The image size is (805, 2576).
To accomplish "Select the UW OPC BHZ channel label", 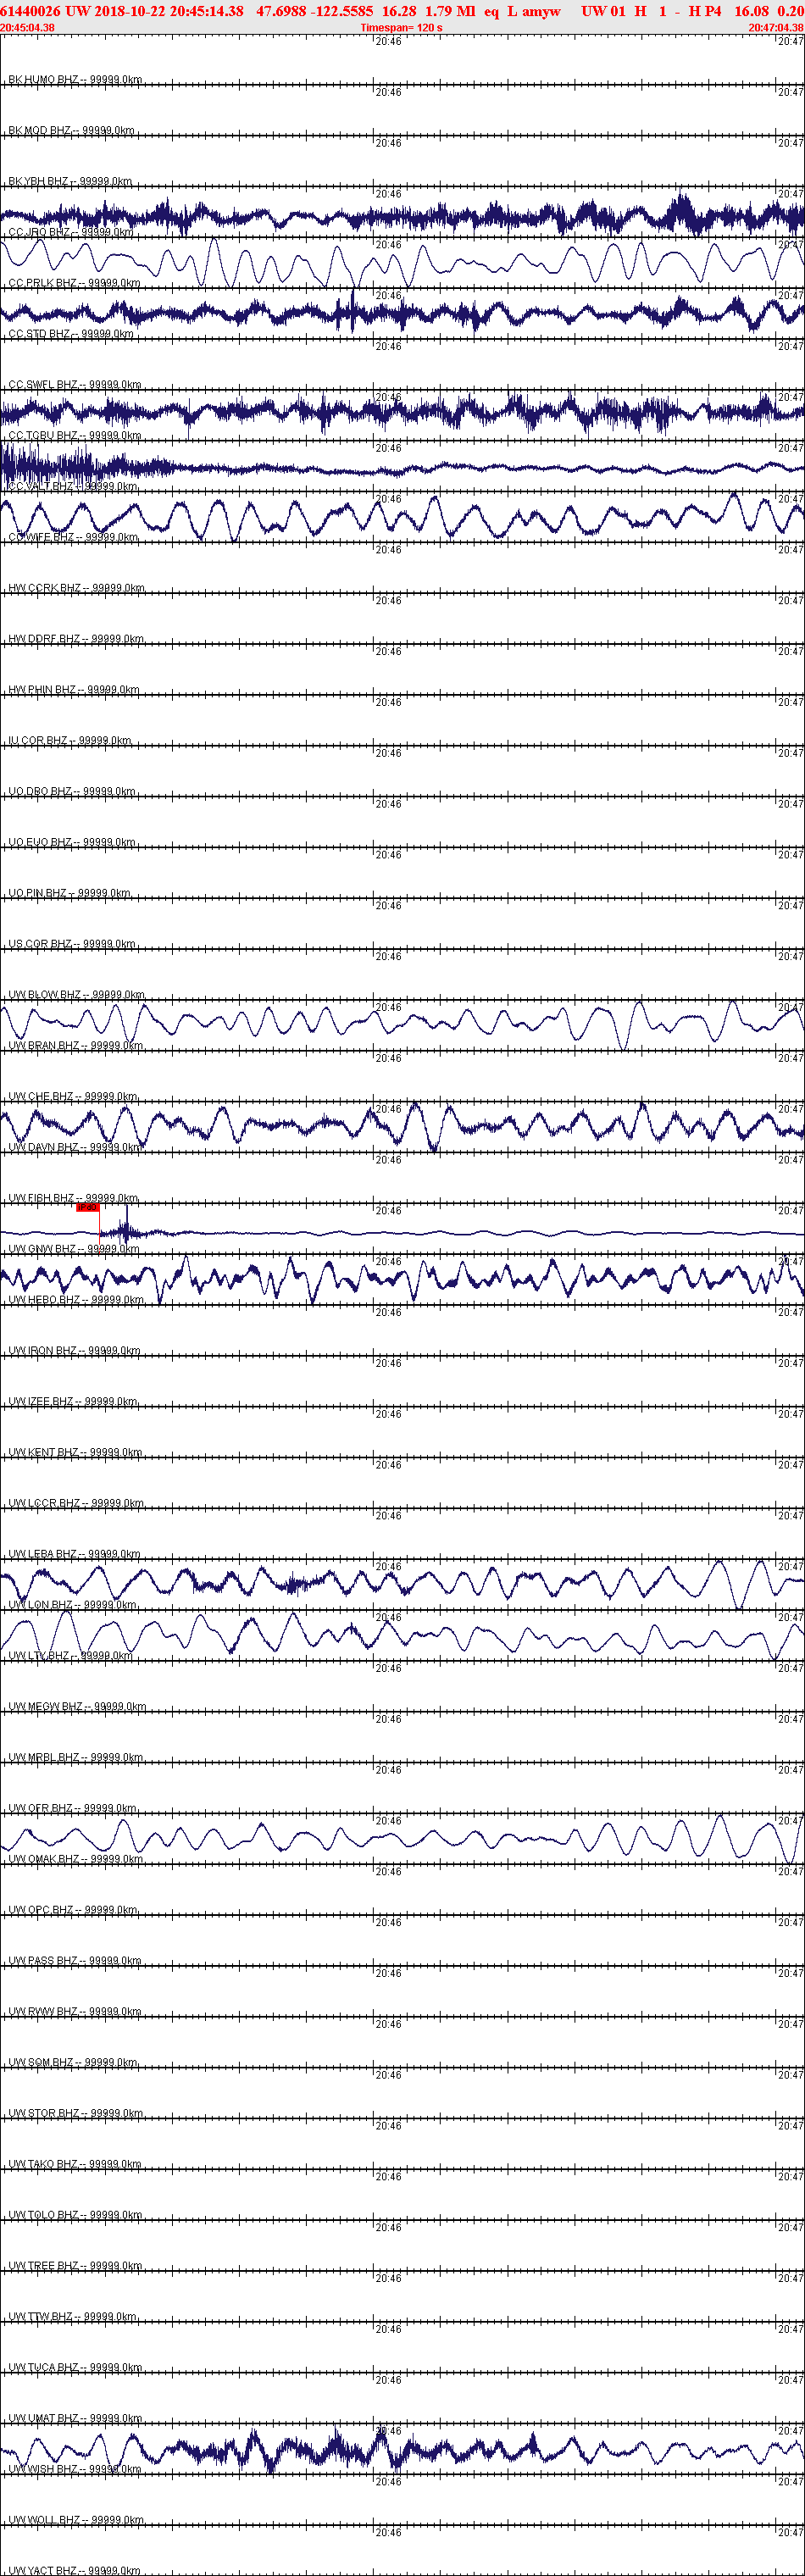I will coord(73,1909).
